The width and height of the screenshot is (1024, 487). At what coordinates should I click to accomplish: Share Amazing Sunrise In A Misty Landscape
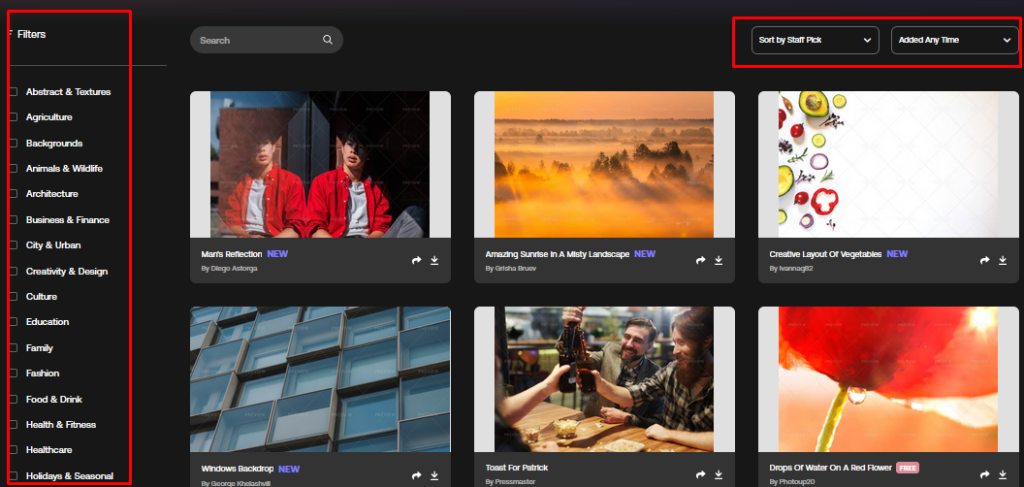coord(701,260)
